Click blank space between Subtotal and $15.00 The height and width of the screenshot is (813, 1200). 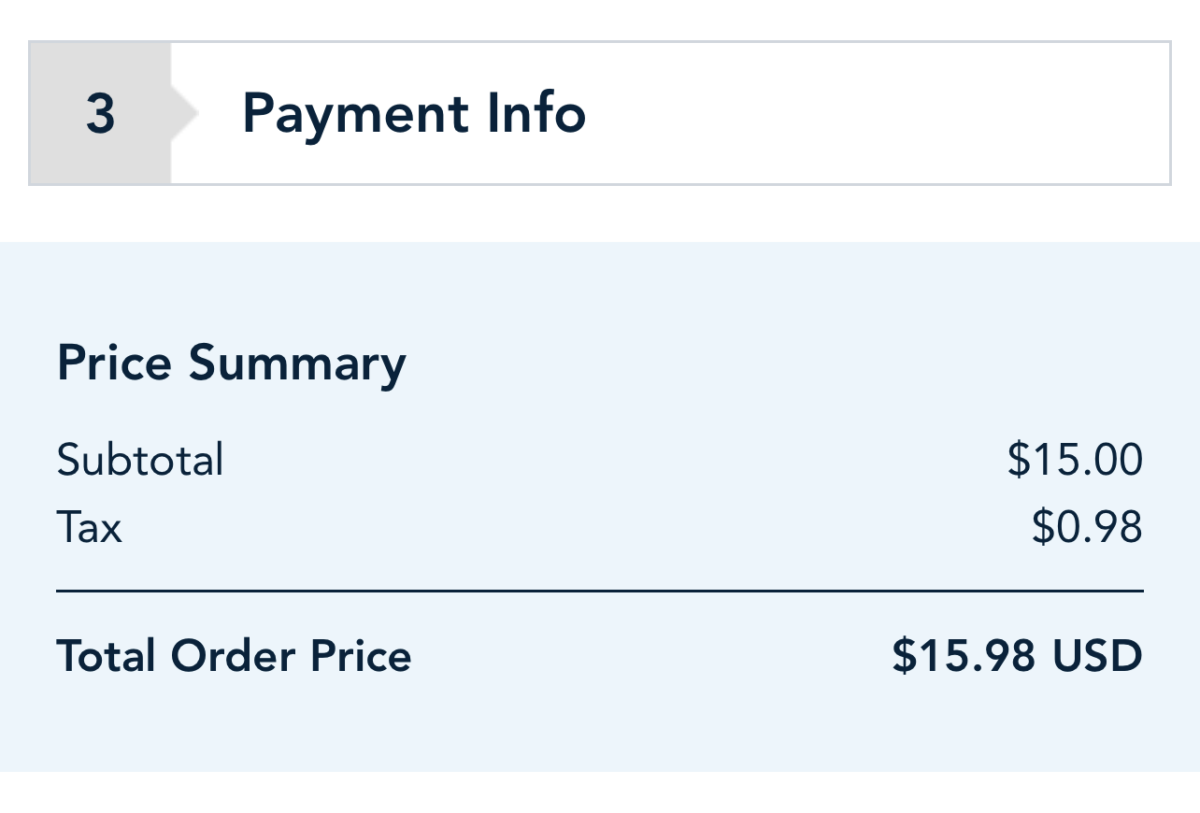(600, 461)
